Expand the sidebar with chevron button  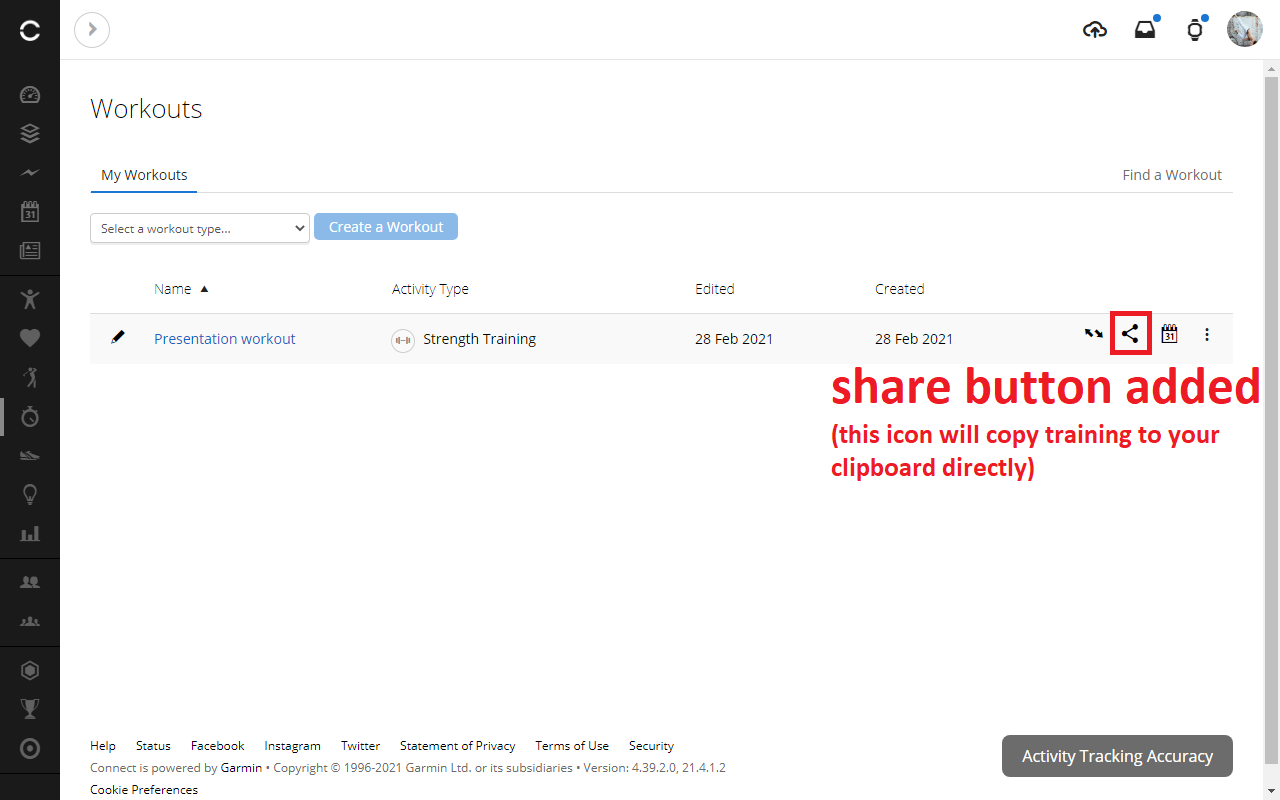point(92,30)
